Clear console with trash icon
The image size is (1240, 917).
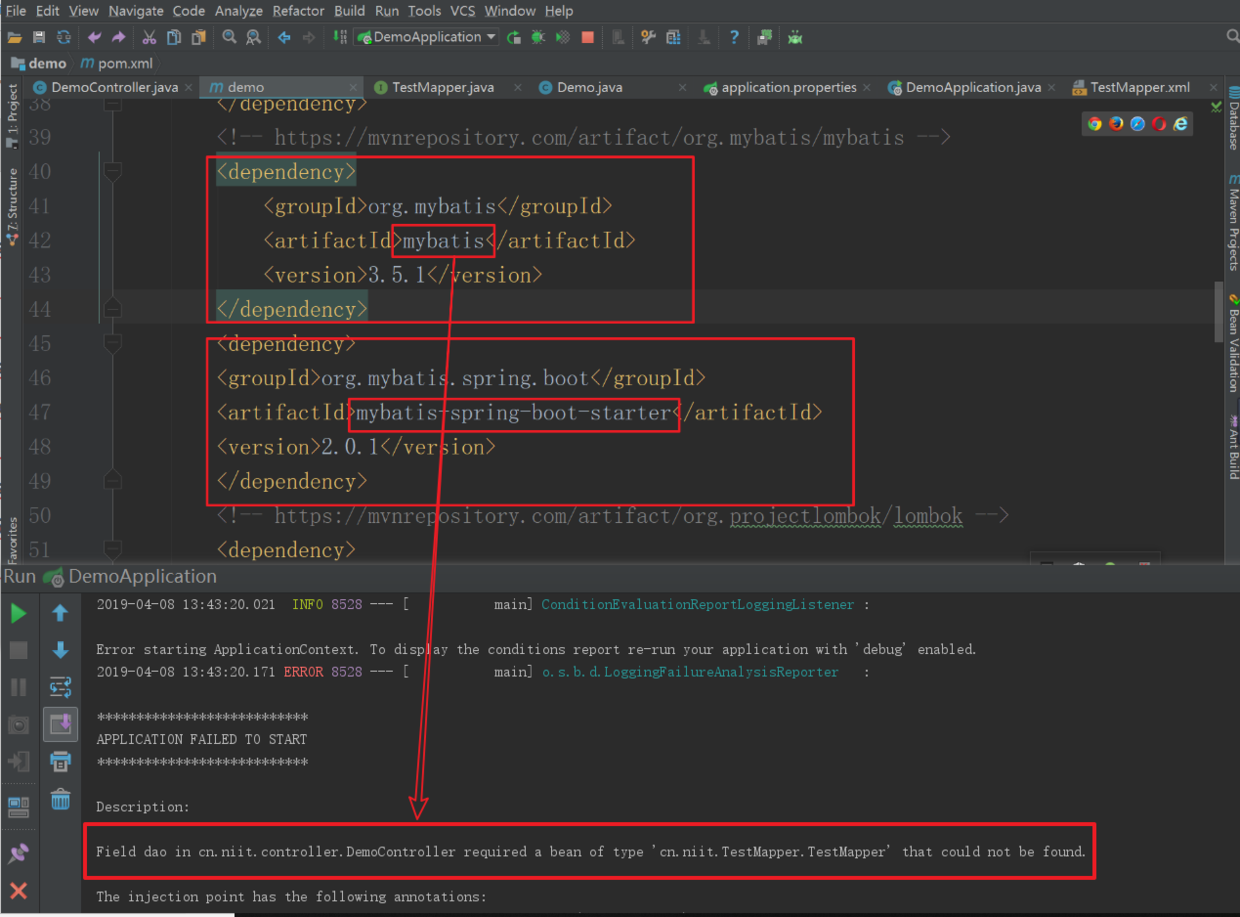60,798
